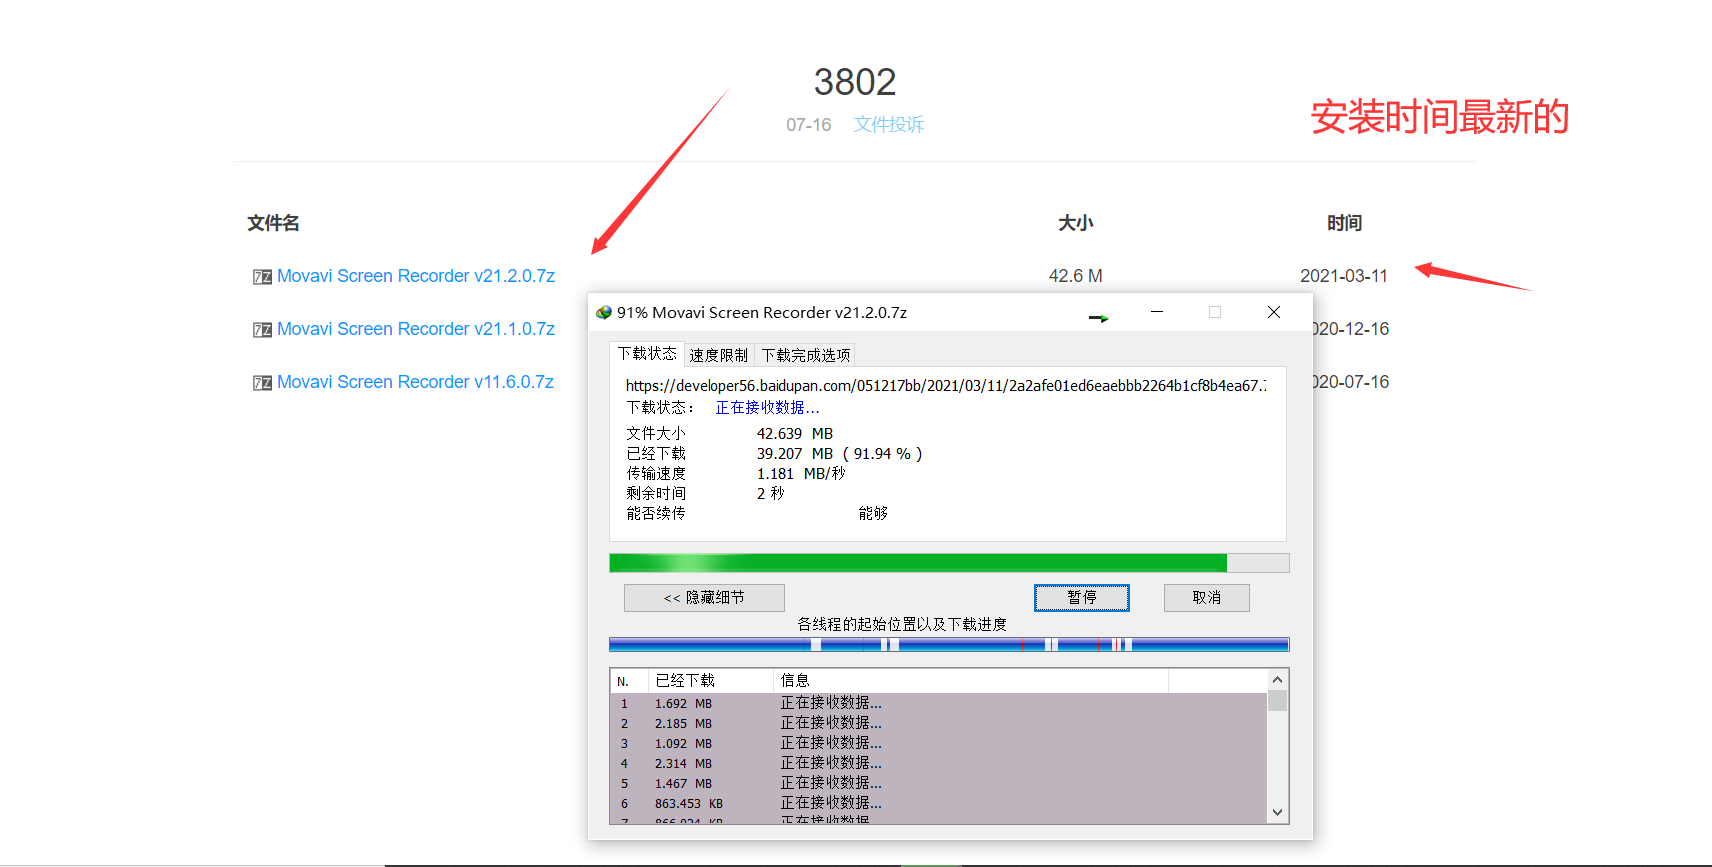1712x867 pixels.
Task: Click the thread list scrollbar thumb
Action: point(1277,700)
